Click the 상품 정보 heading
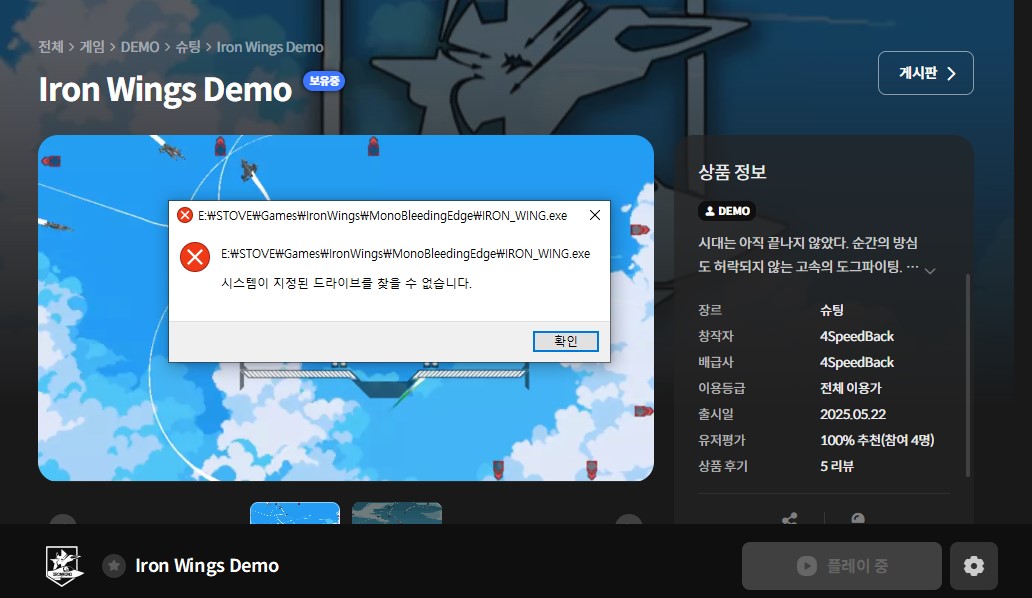Screen dimensions: 1032x598 click(x=732, y=172)
